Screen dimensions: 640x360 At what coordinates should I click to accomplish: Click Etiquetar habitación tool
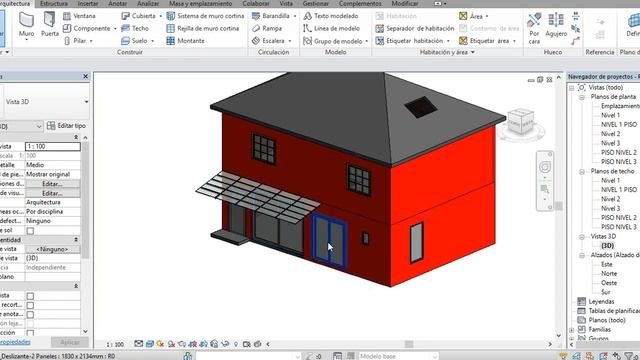412,41
